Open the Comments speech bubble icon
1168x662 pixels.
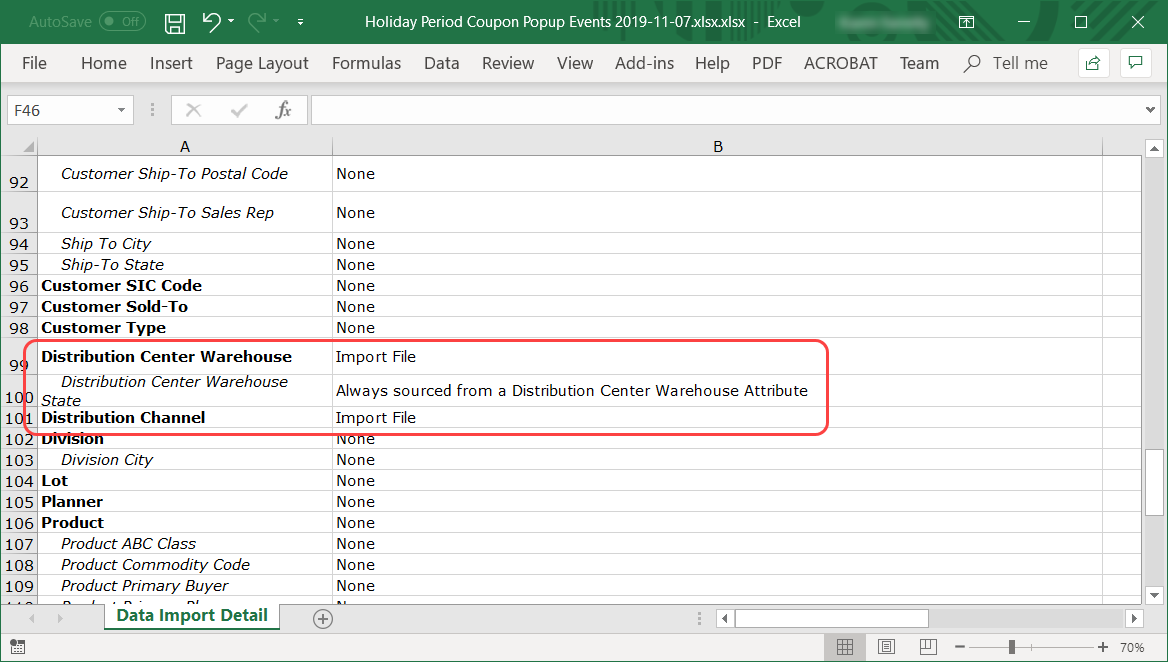click(x=1135, y=63)
